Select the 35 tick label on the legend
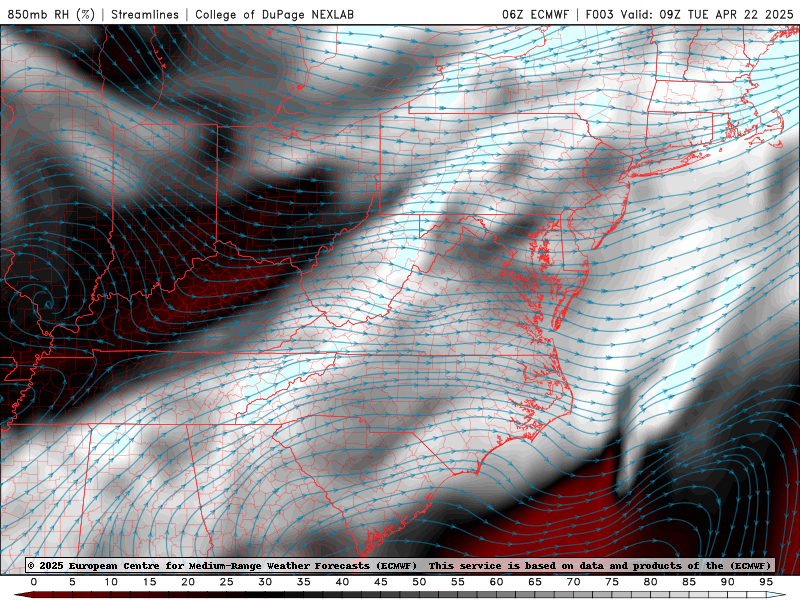800x600 pixels. click(x=304, y=582)
